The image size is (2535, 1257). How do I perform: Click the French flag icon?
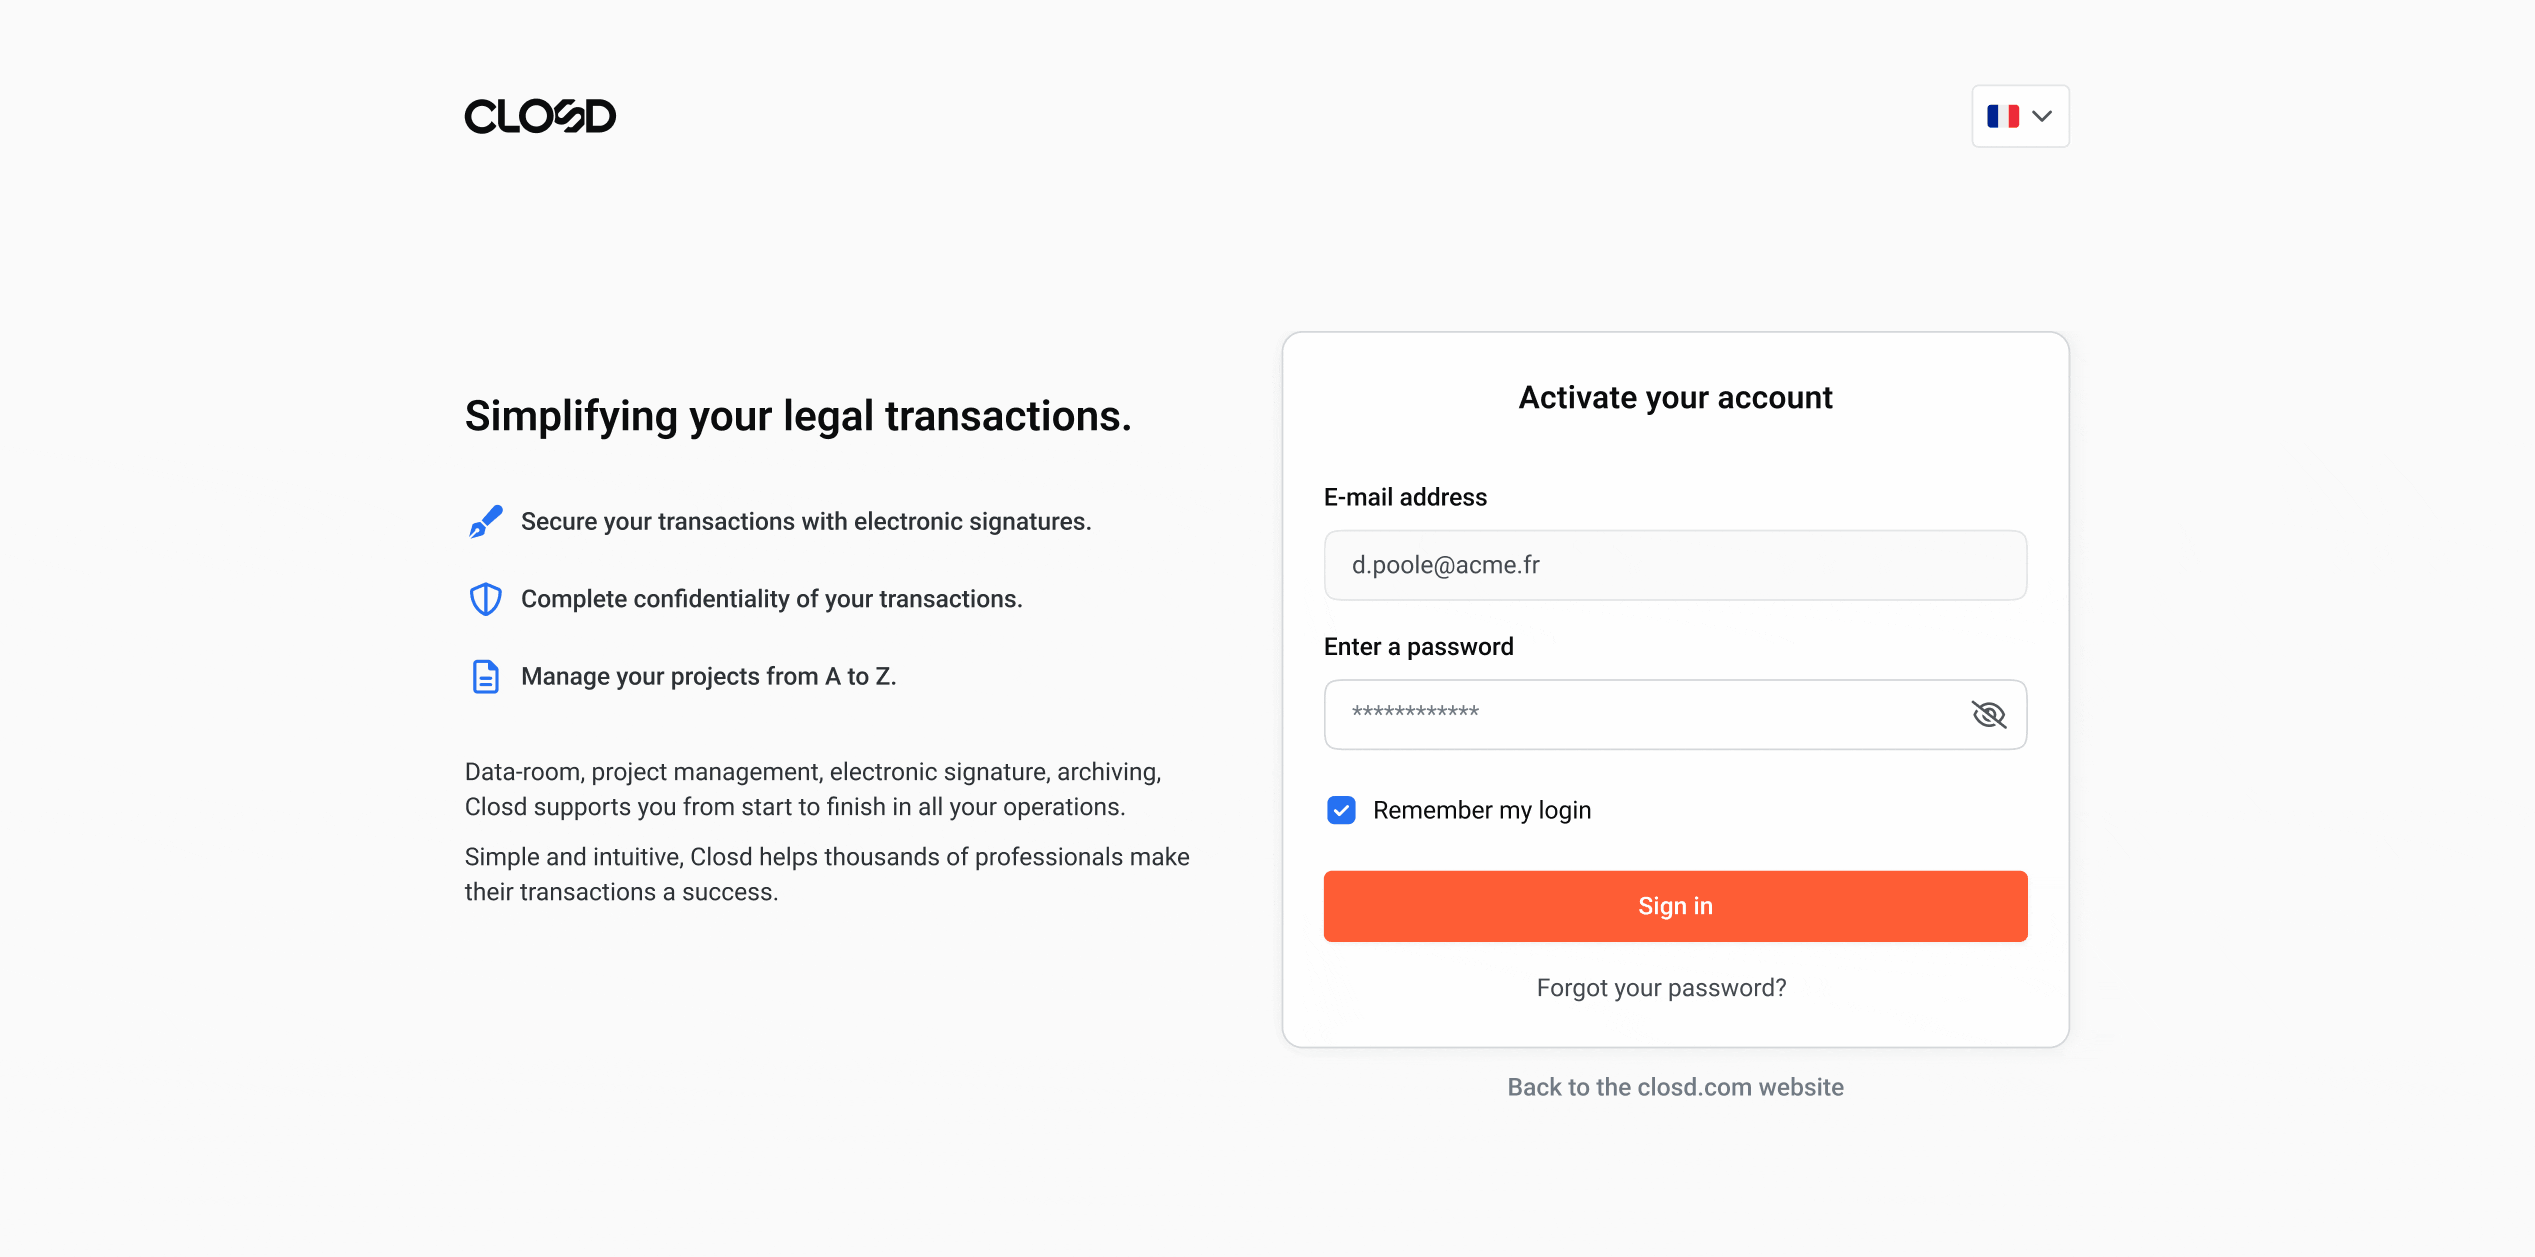coord(2003,116)
